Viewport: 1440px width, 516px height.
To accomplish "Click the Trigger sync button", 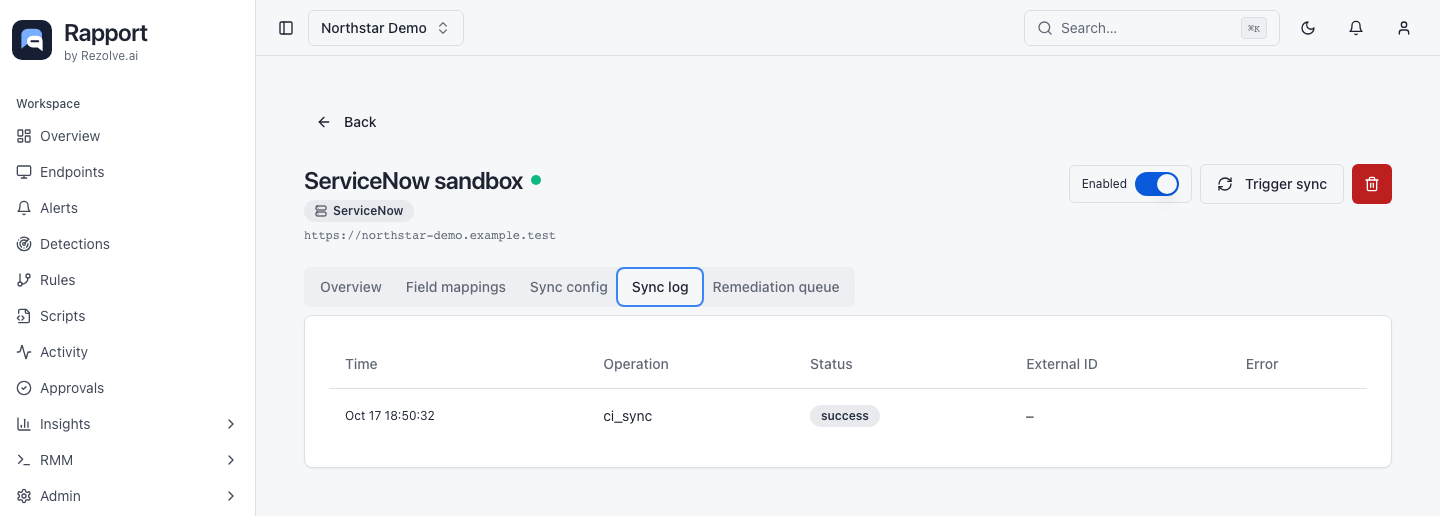I will click(1272, 184).
